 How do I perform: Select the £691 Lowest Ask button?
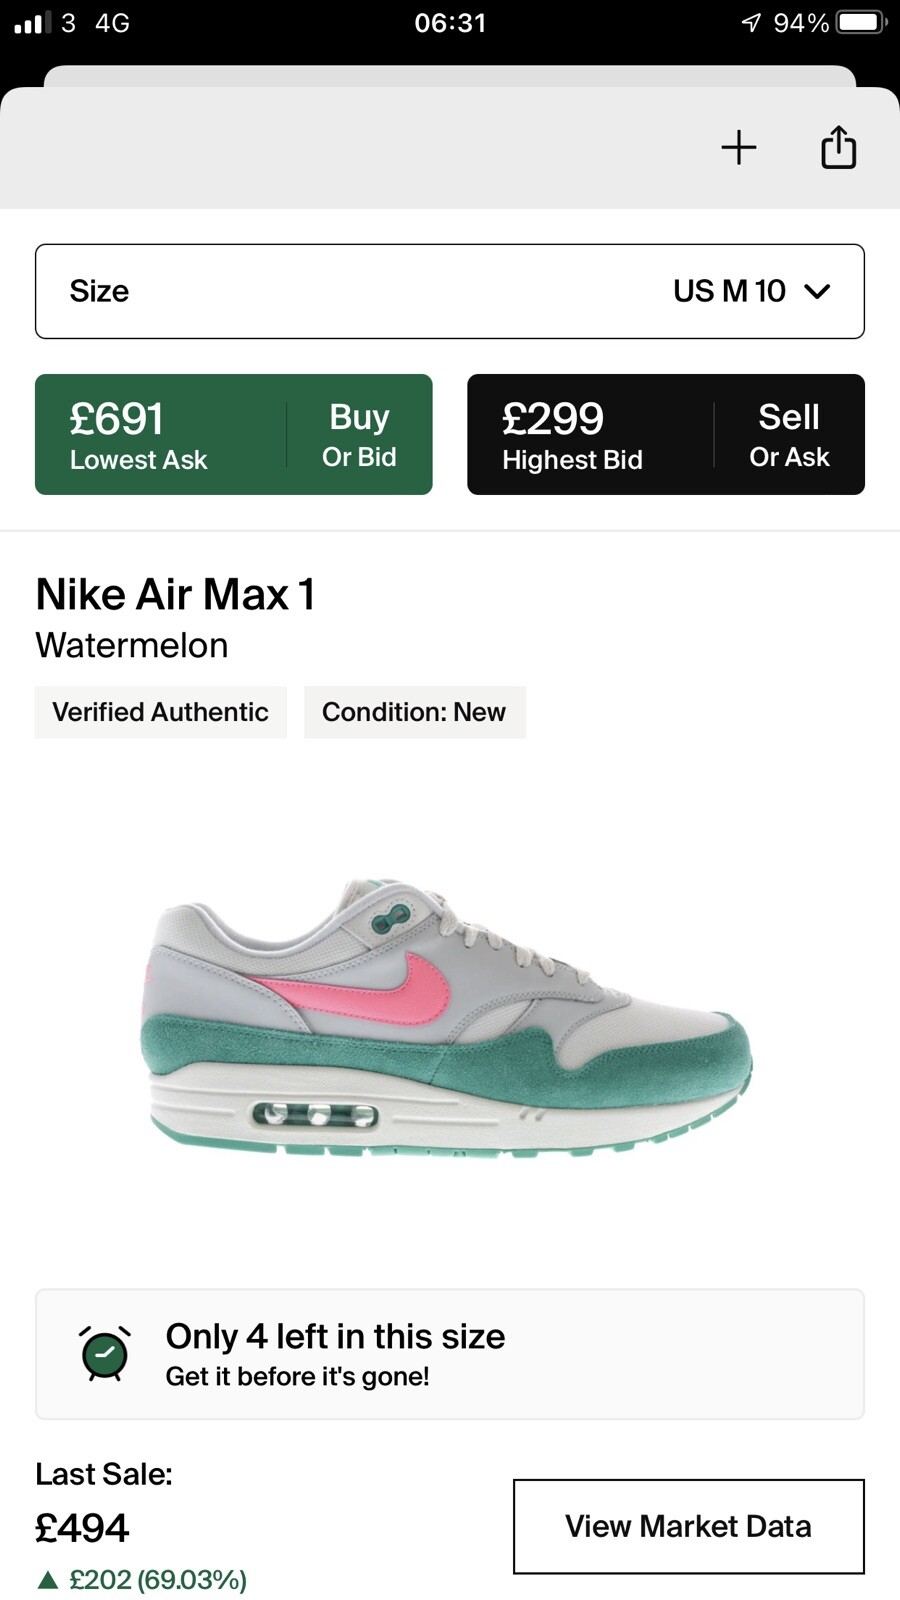click(x=162, y=435)
